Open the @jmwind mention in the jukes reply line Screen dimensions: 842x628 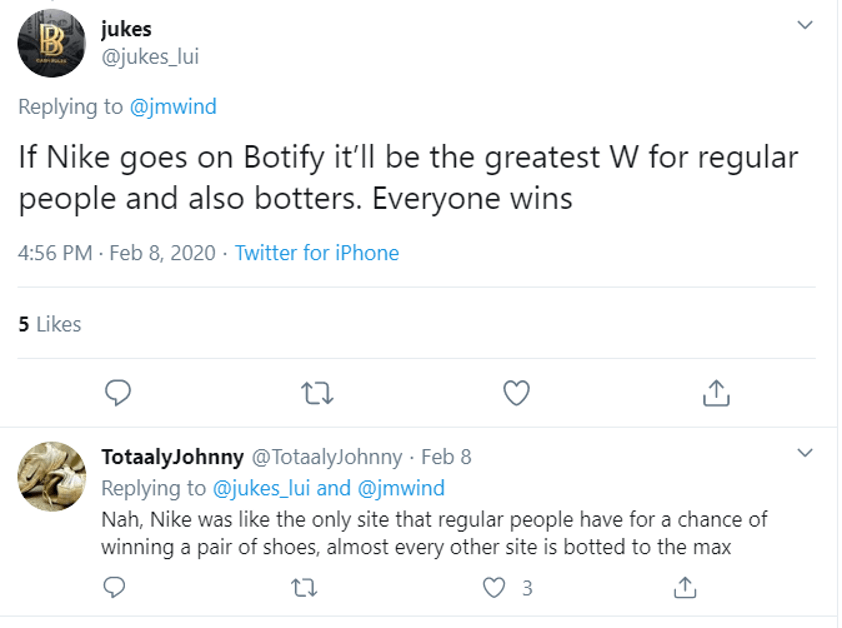[x=173, y=107]
